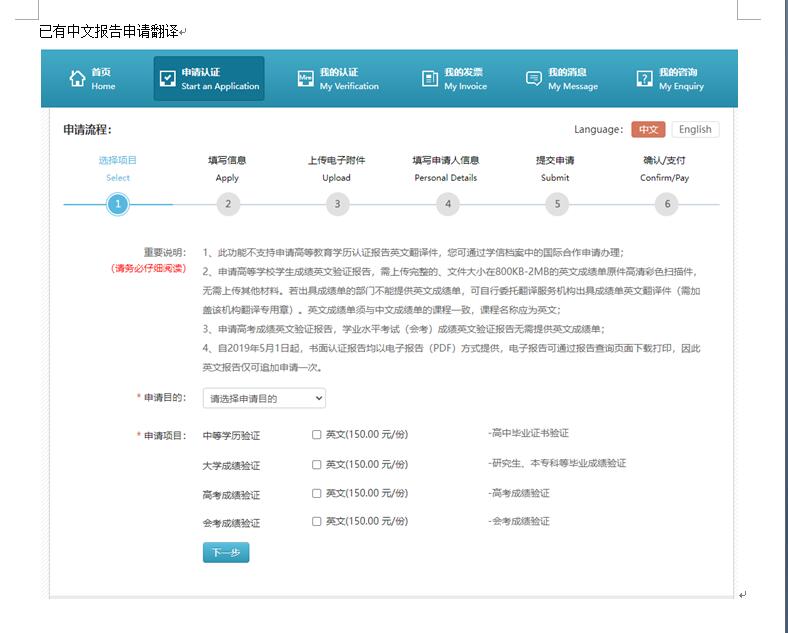Image resolution: width=788 pixels, height=633 pixels.
Task: Open the My Invoice menu label
Action: coord(465,79)
